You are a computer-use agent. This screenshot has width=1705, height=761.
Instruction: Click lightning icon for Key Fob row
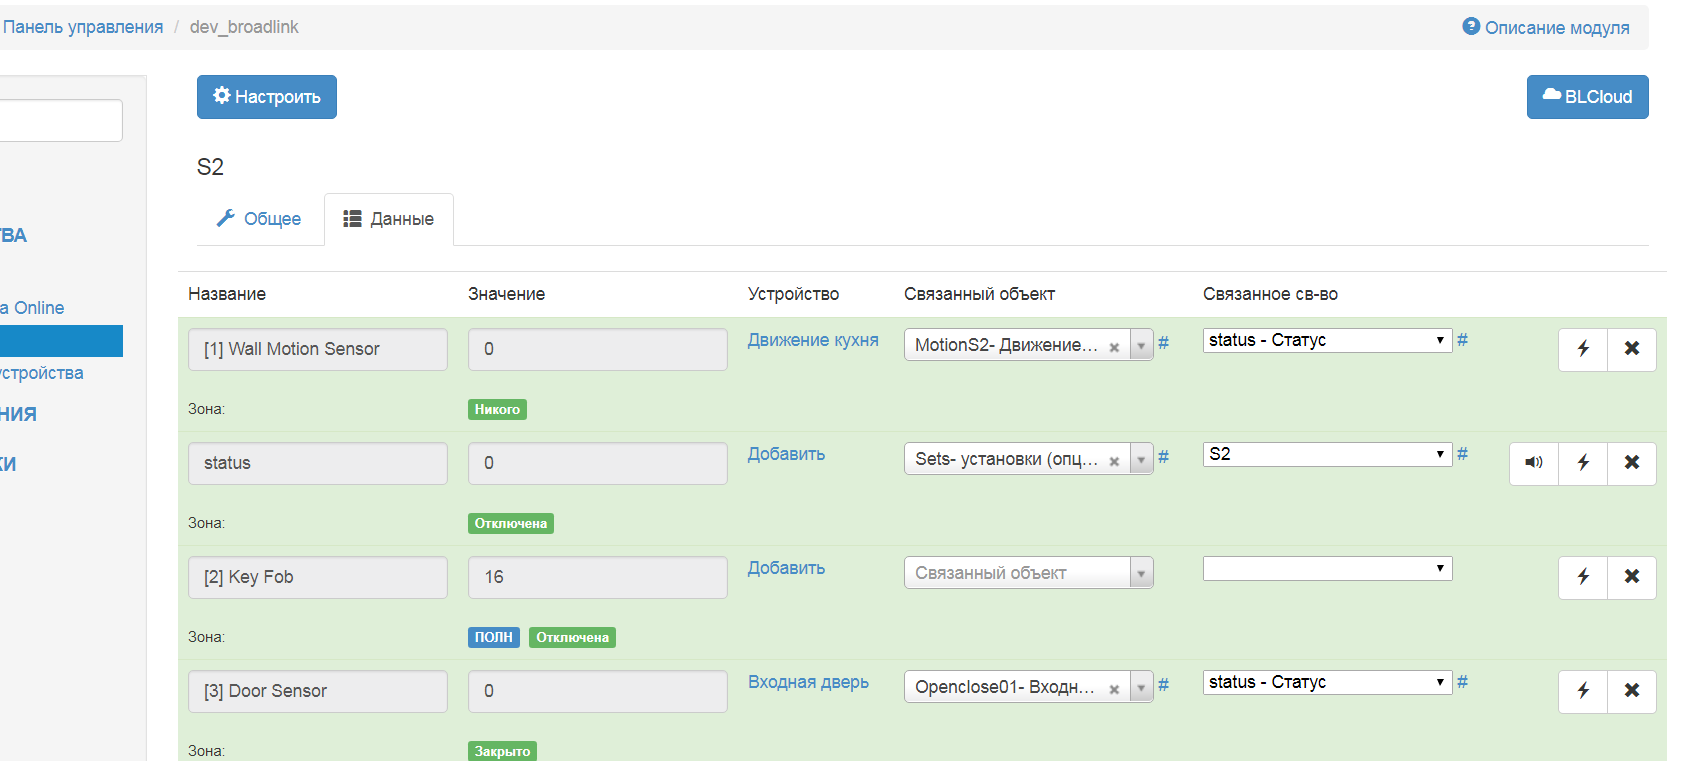click(1583, 577)
